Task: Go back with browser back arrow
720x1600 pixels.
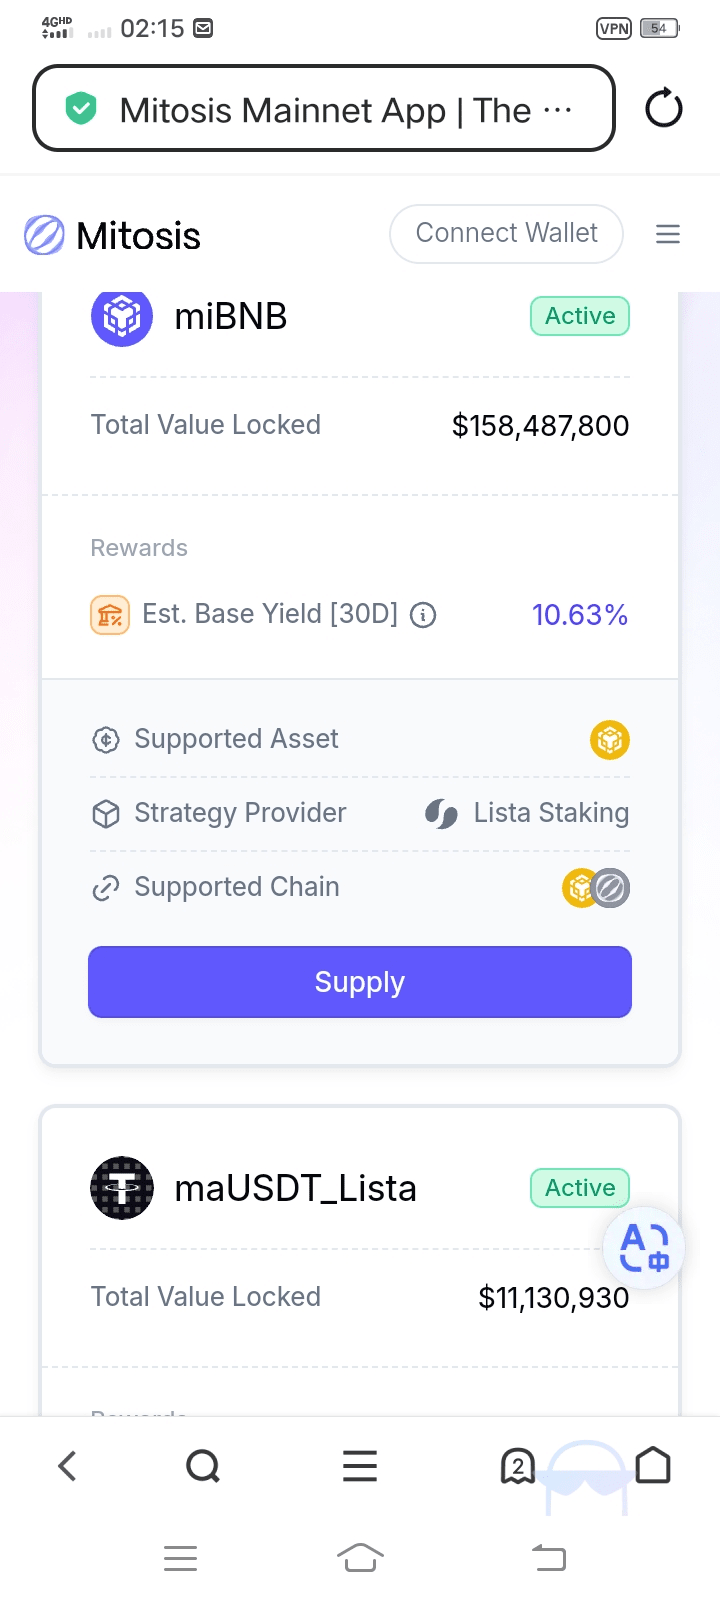Action: [x=67, y=1466]
